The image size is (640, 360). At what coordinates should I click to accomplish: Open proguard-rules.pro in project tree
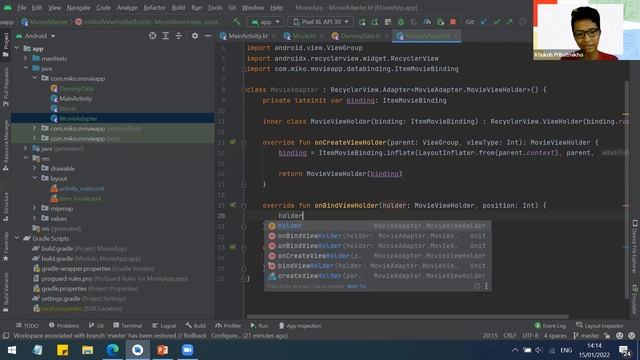click(x=67, y=279)
